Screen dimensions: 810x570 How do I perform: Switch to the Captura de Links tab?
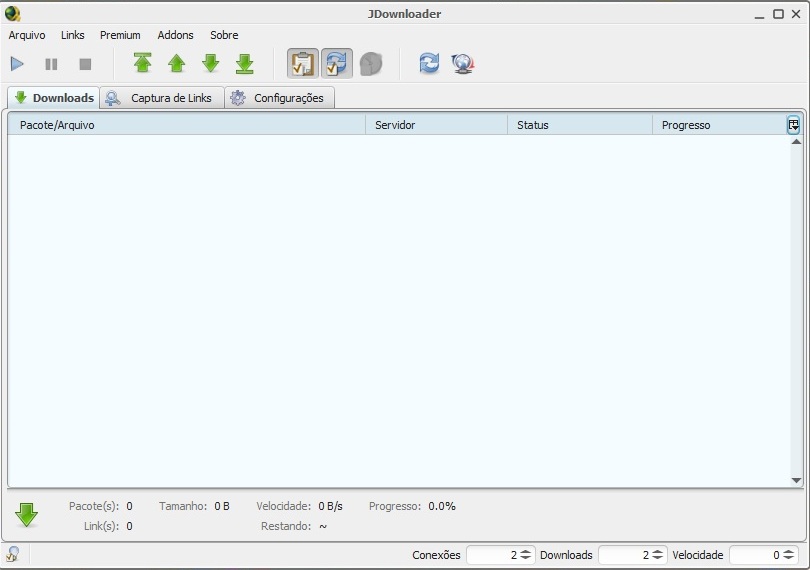tap(162, 98)
